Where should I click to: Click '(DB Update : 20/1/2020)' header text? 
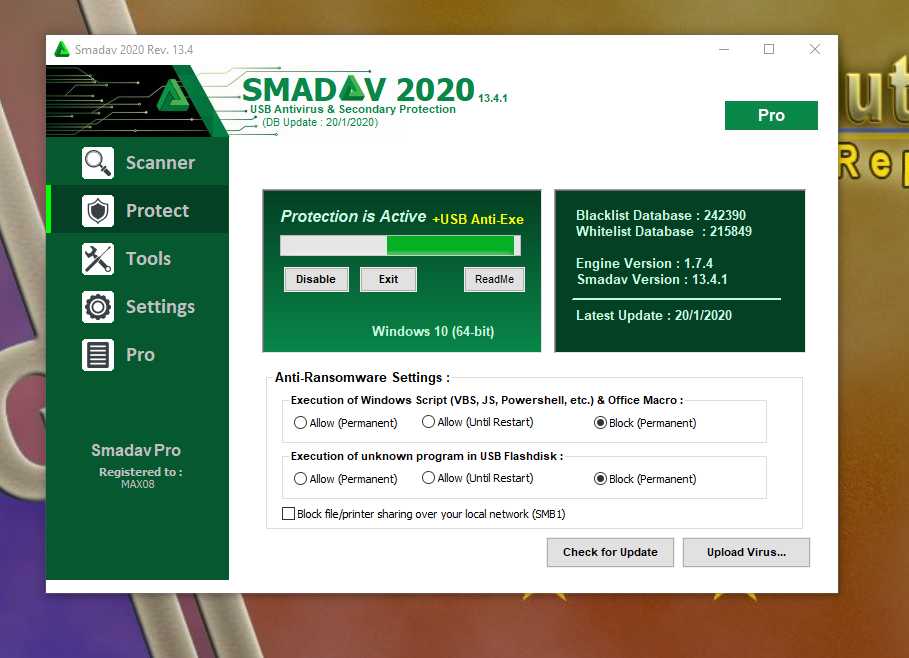[320, 122]
